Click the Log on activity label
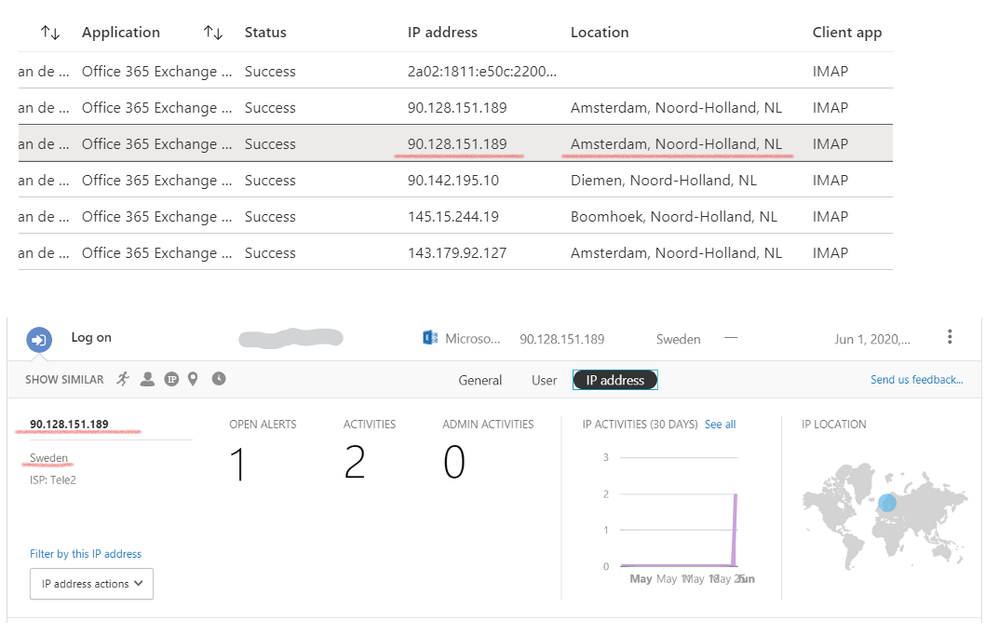The height and width of the screenshot is (635, 999). click(91, 338)
